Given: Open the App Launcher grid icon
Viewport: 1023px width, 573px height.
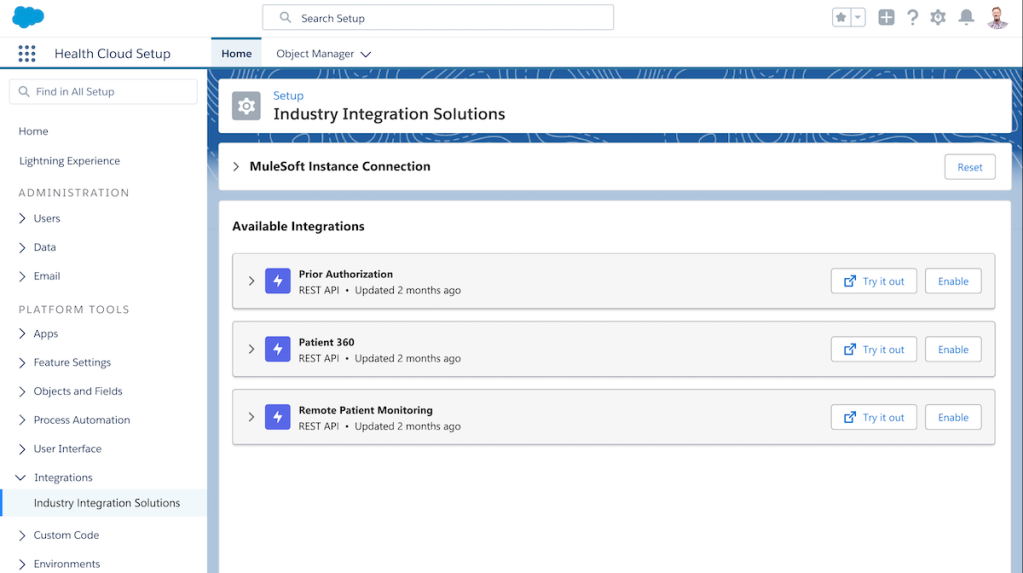Looking at the screenshot, I should click(x=27, y=54).
